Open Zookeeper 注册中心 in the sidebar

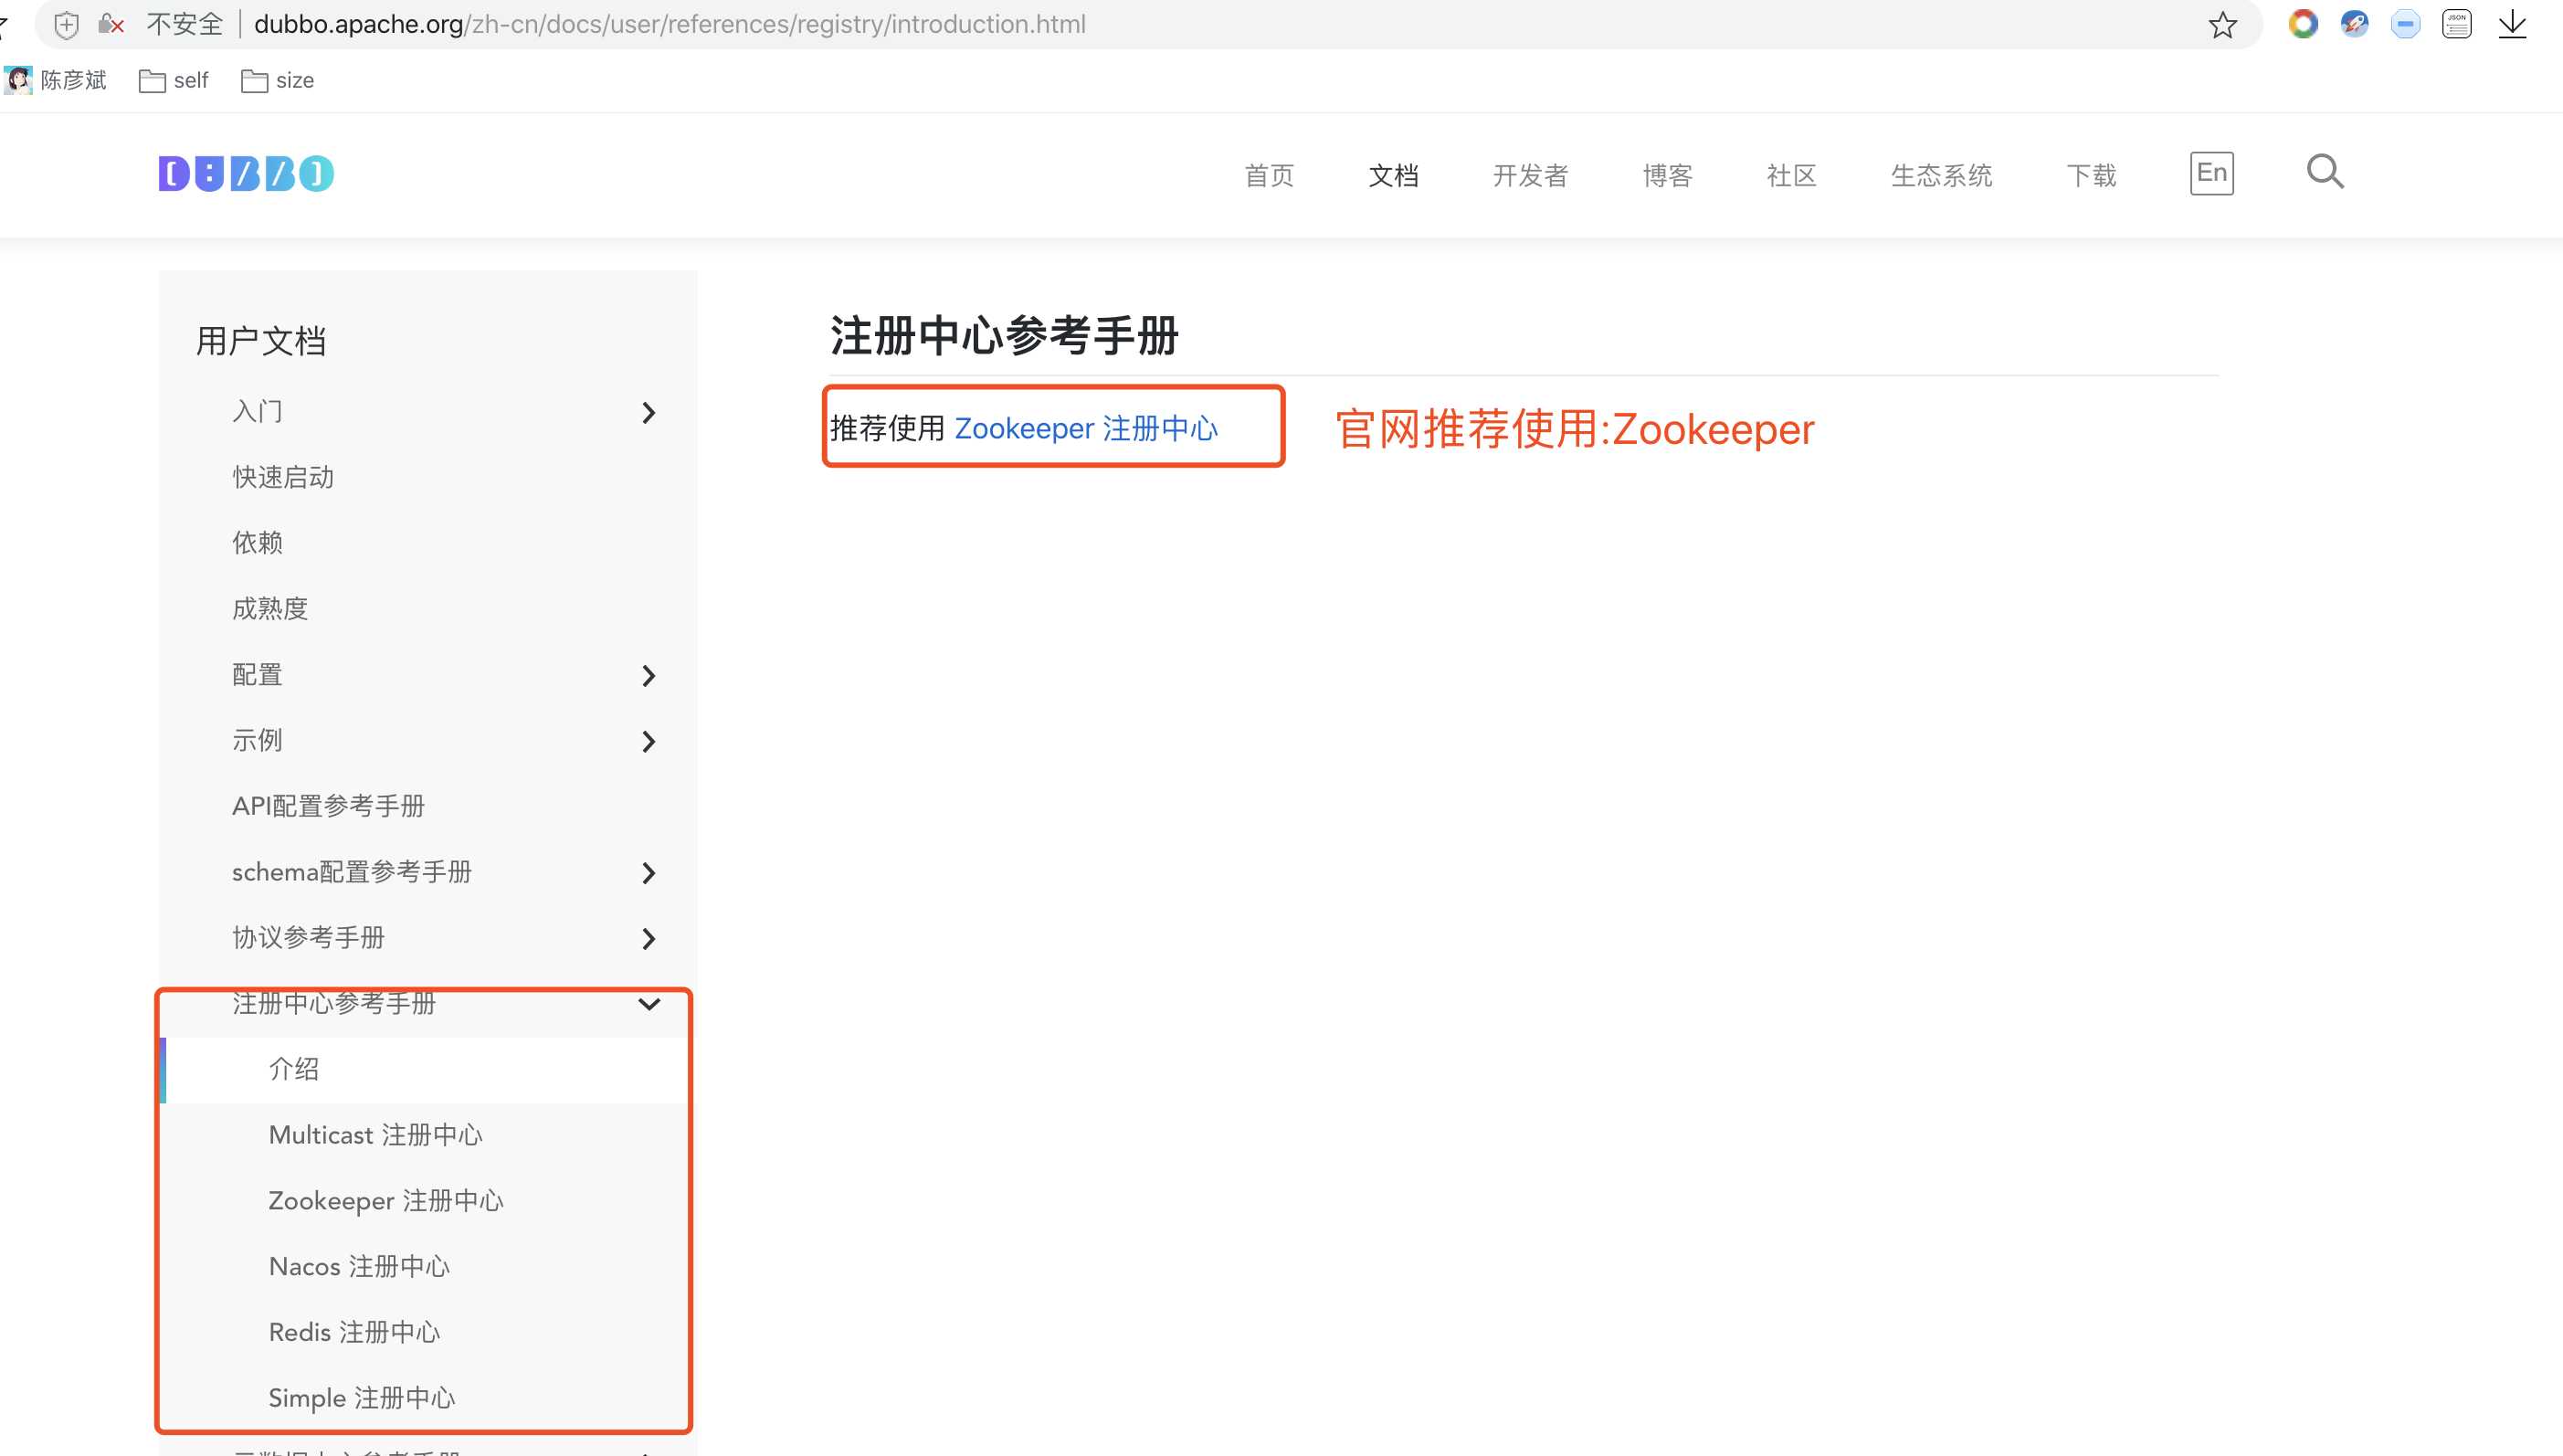386,1201
